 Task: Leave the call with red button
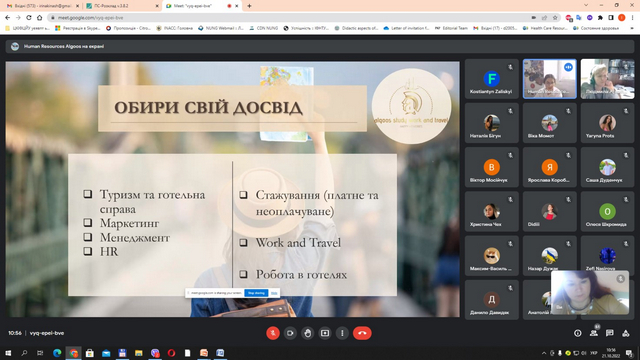coord(362,333)
